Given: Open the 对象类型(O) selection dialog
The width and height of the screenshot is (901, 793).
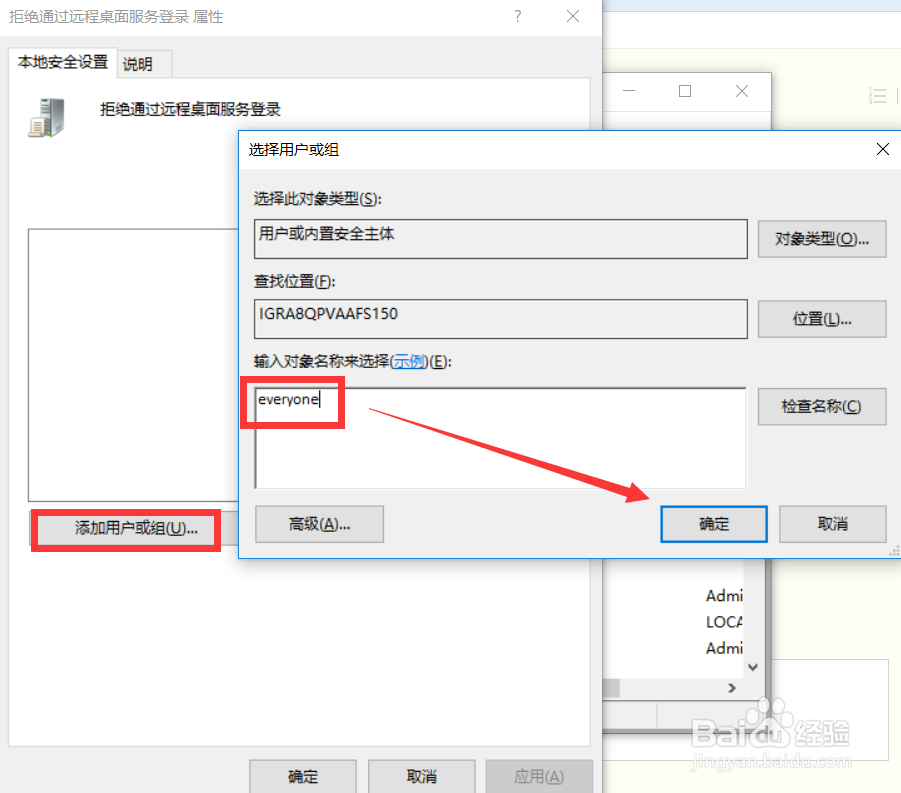Looking at the screenshot, I should [822, 239].
